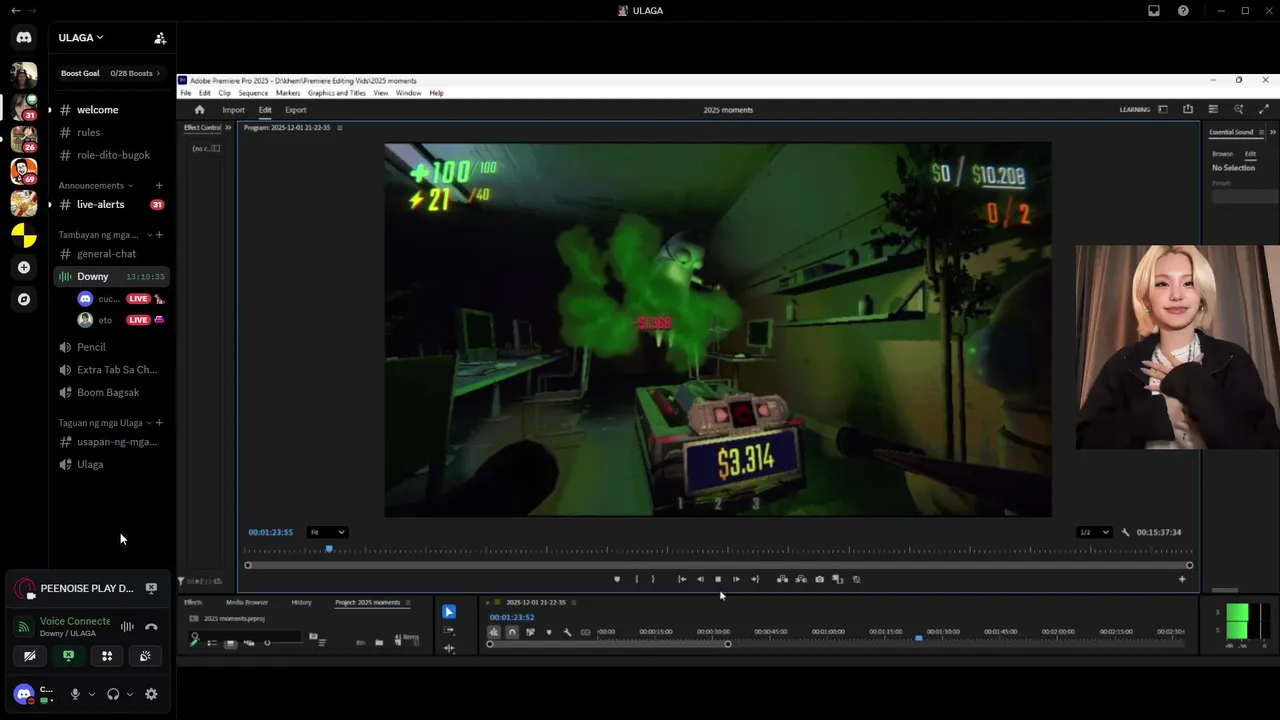Viewport: 1280px width, 720px height.
Task: Click the voice connection signal icon
Action: click(x=24, y=627)
